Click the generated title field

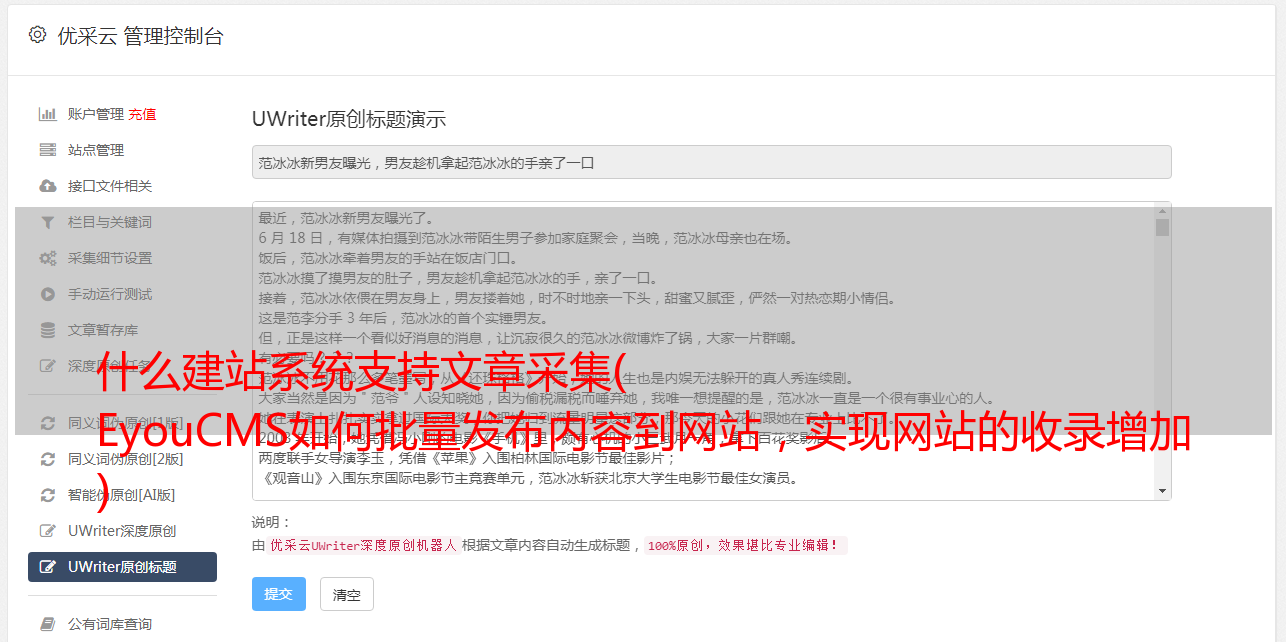click(711, 162)
